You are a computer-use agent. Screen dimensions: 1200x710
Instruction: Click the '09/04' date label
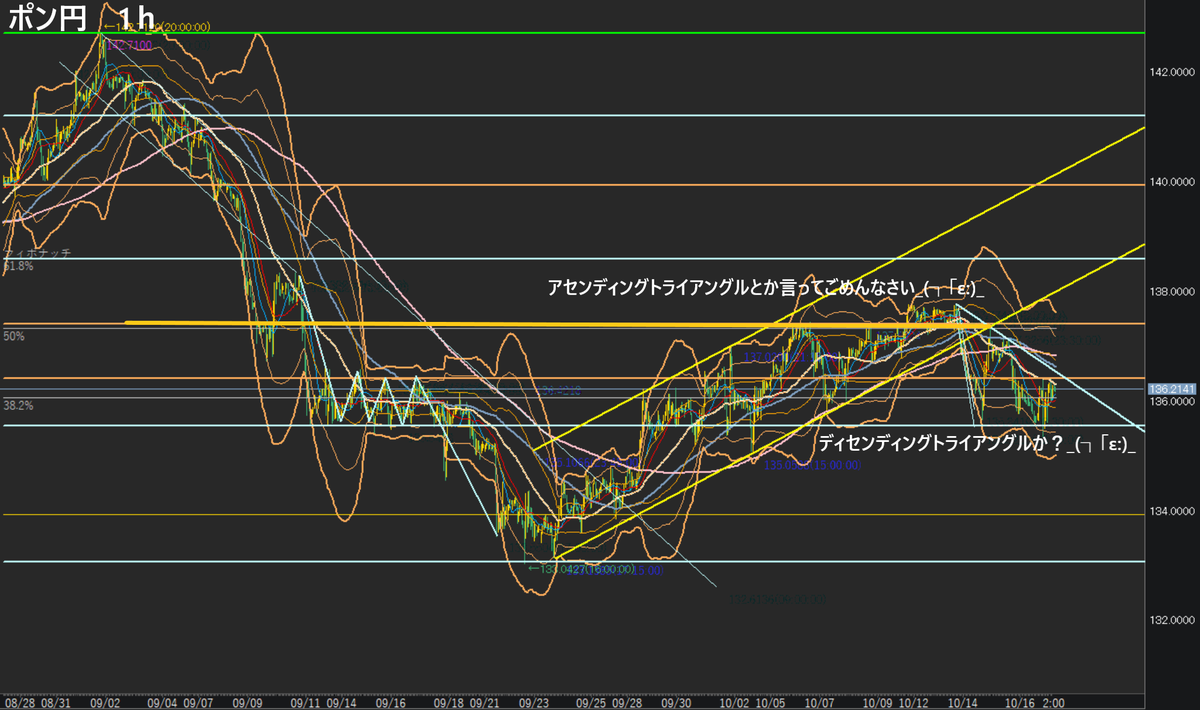tap(162, 703)
